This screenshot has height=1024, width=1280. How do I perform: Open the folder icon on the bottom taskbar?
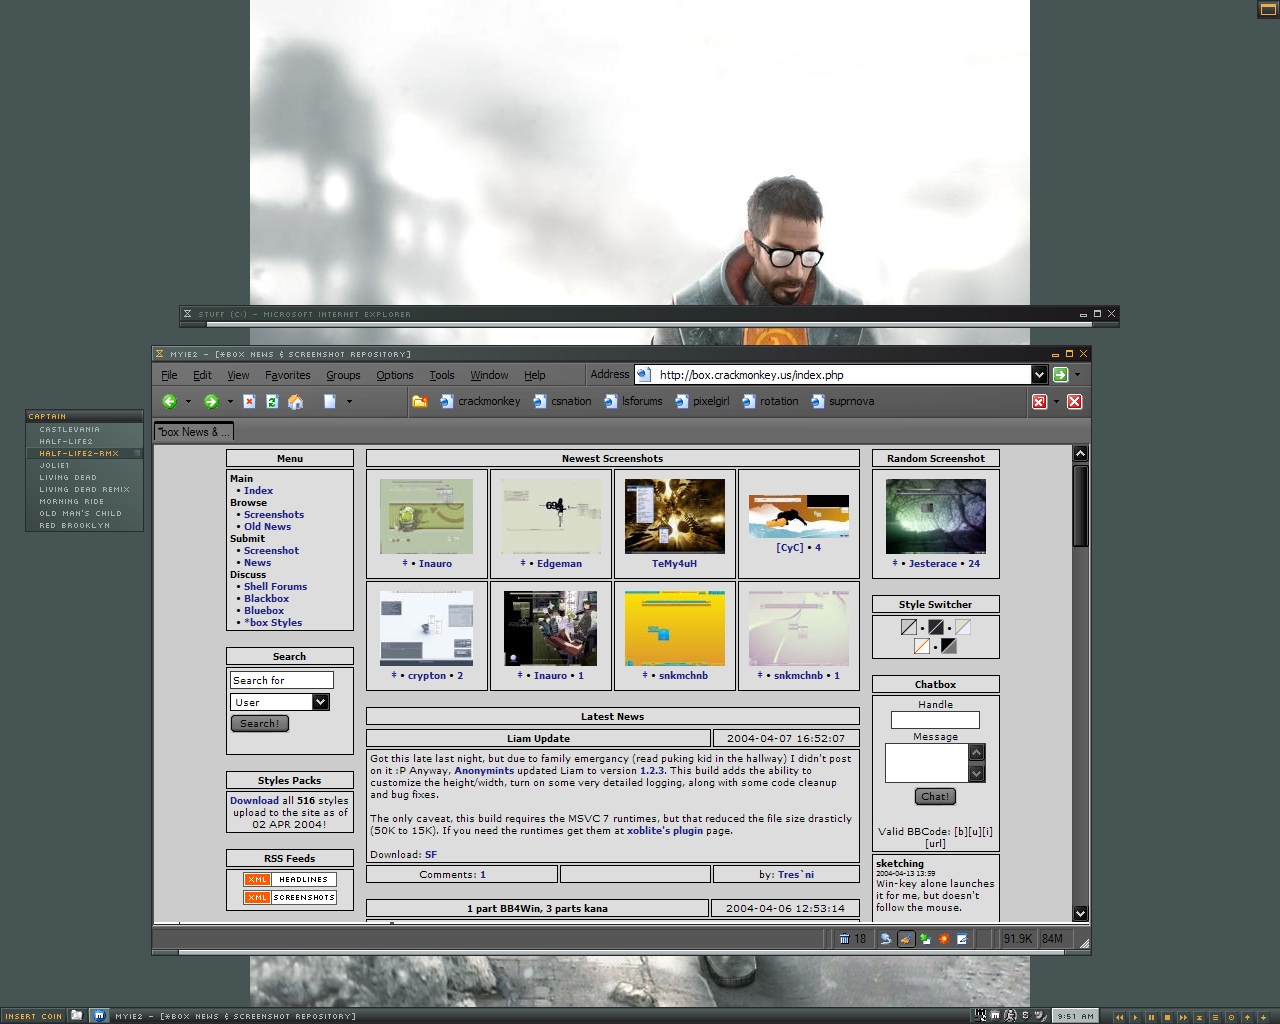pos(77,1015)
